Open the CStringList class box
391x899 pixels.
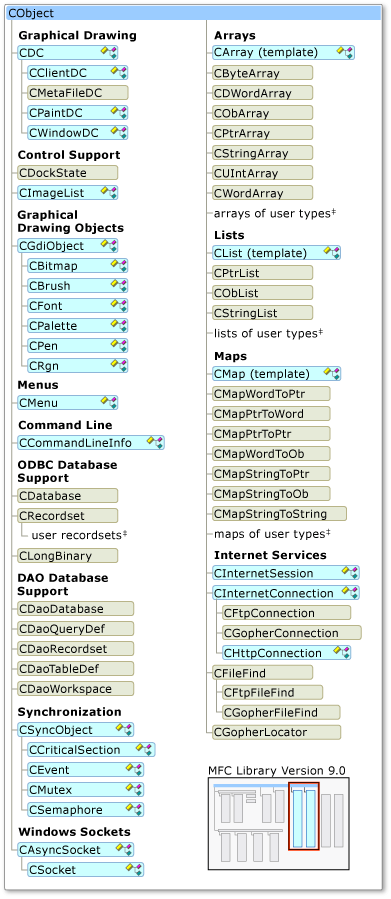tap(263, 312)
